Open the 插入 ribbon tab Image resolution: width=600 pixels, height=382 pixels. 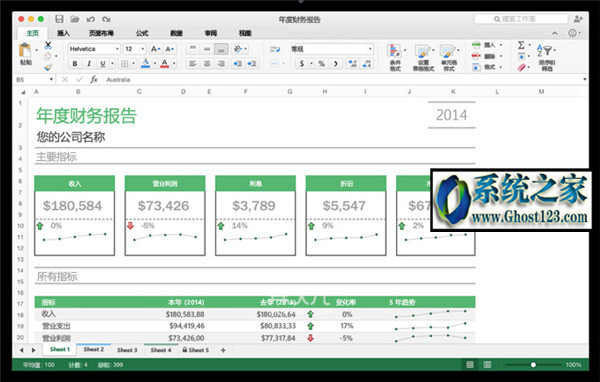pos(64,33)
